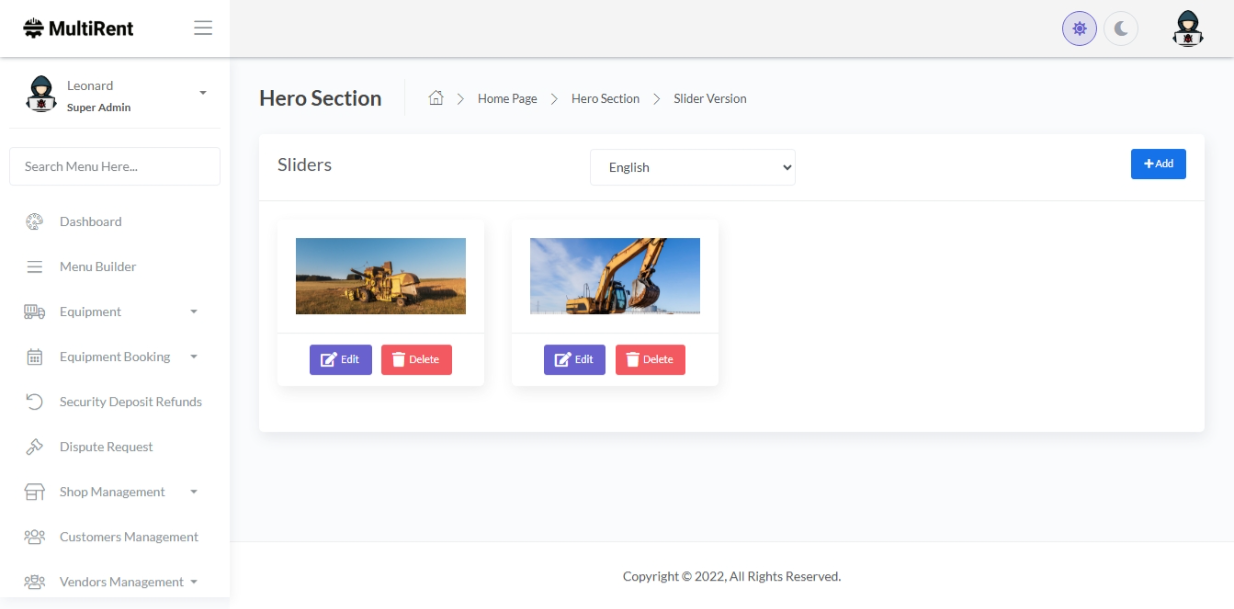Switch to light theme sun toggle
Image resolution: width=1234 pixels, height=609 pixels.
coord(1079,29)
